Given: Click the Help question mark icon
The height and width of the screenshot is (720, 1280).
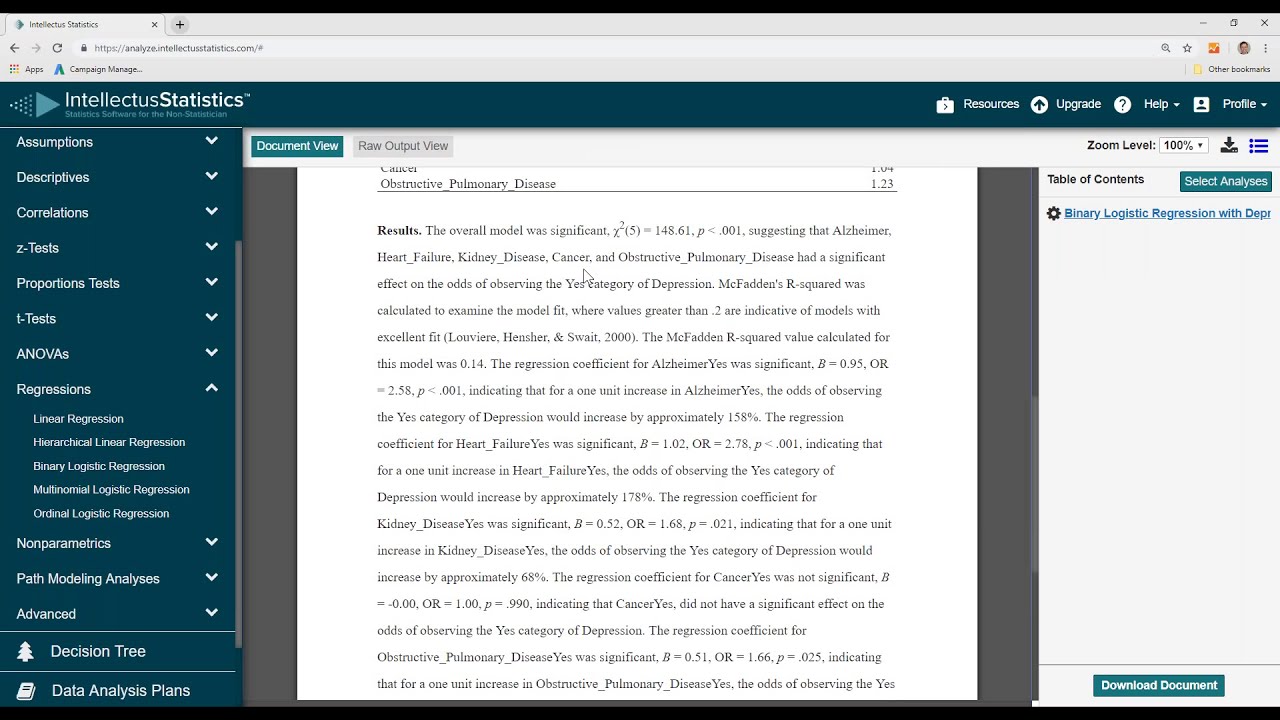Looking at the screenshot, I should tap(1123, 105).
